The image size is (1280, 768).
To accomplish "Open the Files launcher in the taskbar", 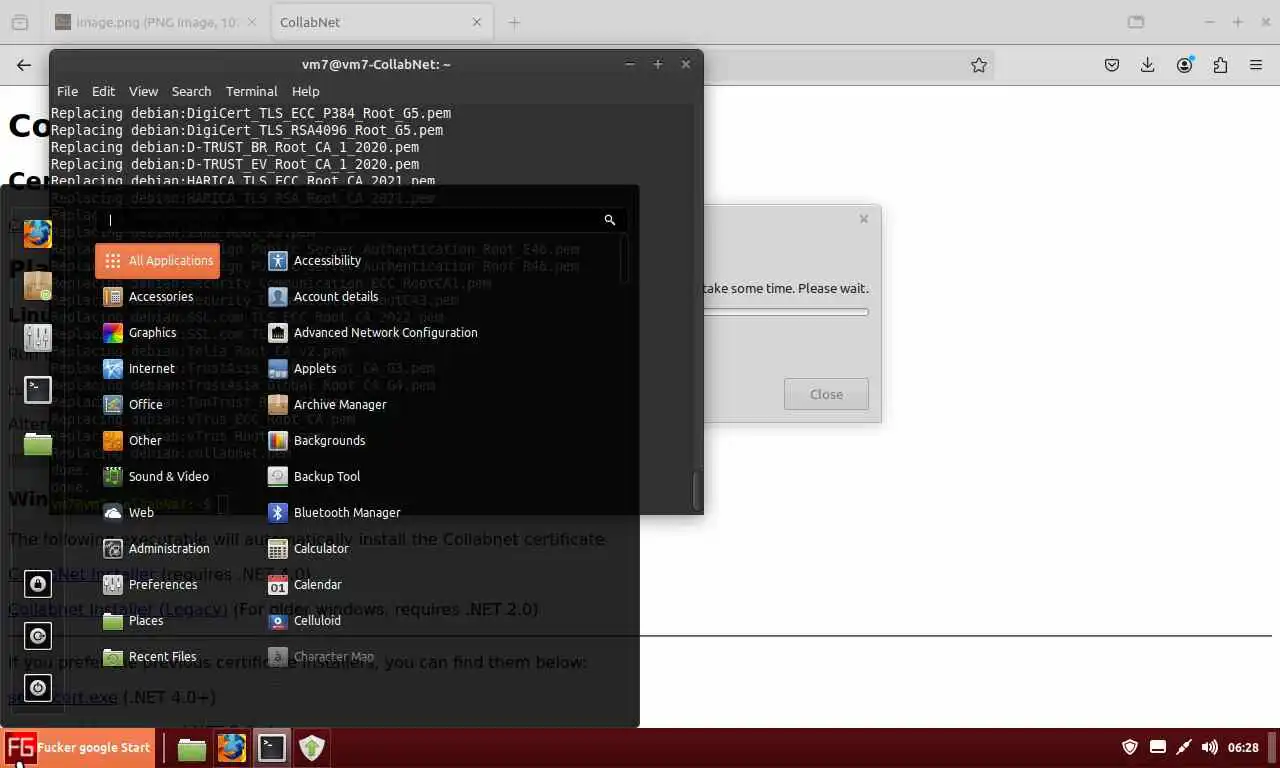I will 191,748.
